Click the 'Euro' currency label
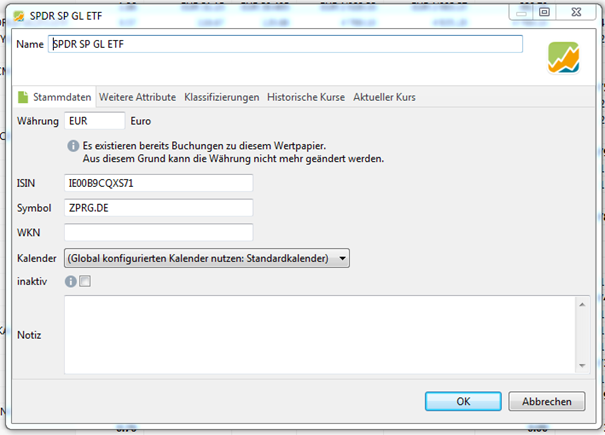605x435 pixels. [x=140, y=121]
